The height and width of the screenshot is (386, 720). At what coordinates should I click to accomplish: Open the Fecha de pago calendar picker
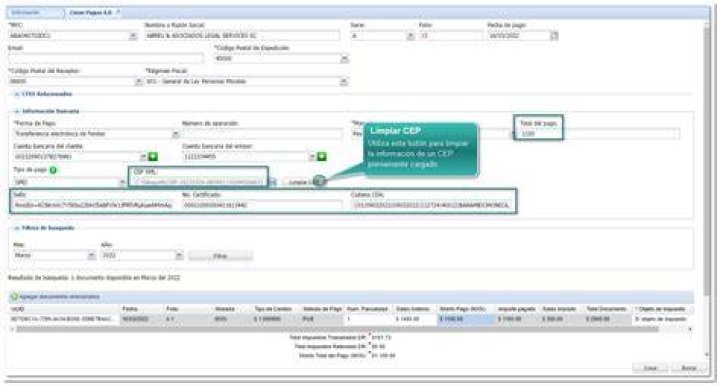554,36
